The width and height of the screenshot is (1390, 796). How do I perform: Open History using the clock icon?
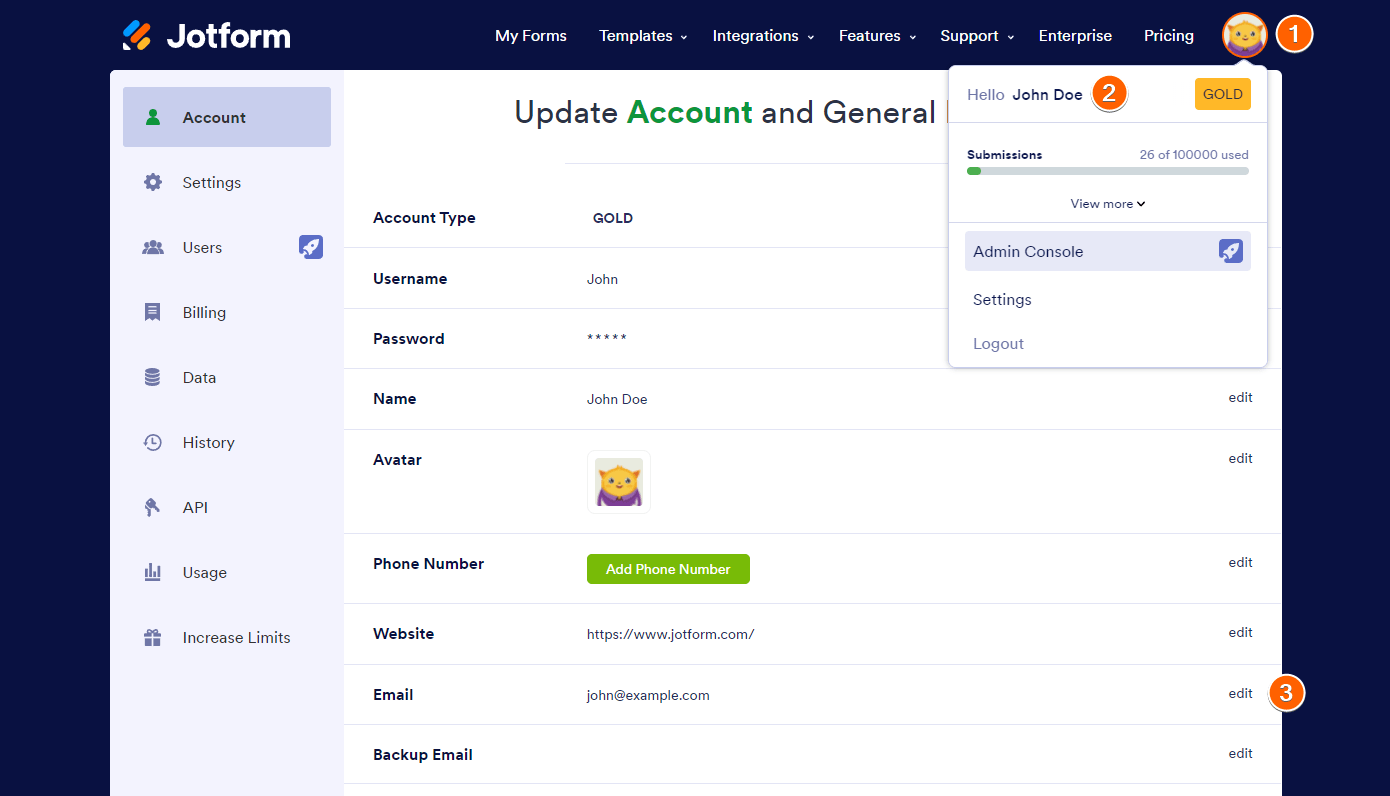[x=152, y=442]
